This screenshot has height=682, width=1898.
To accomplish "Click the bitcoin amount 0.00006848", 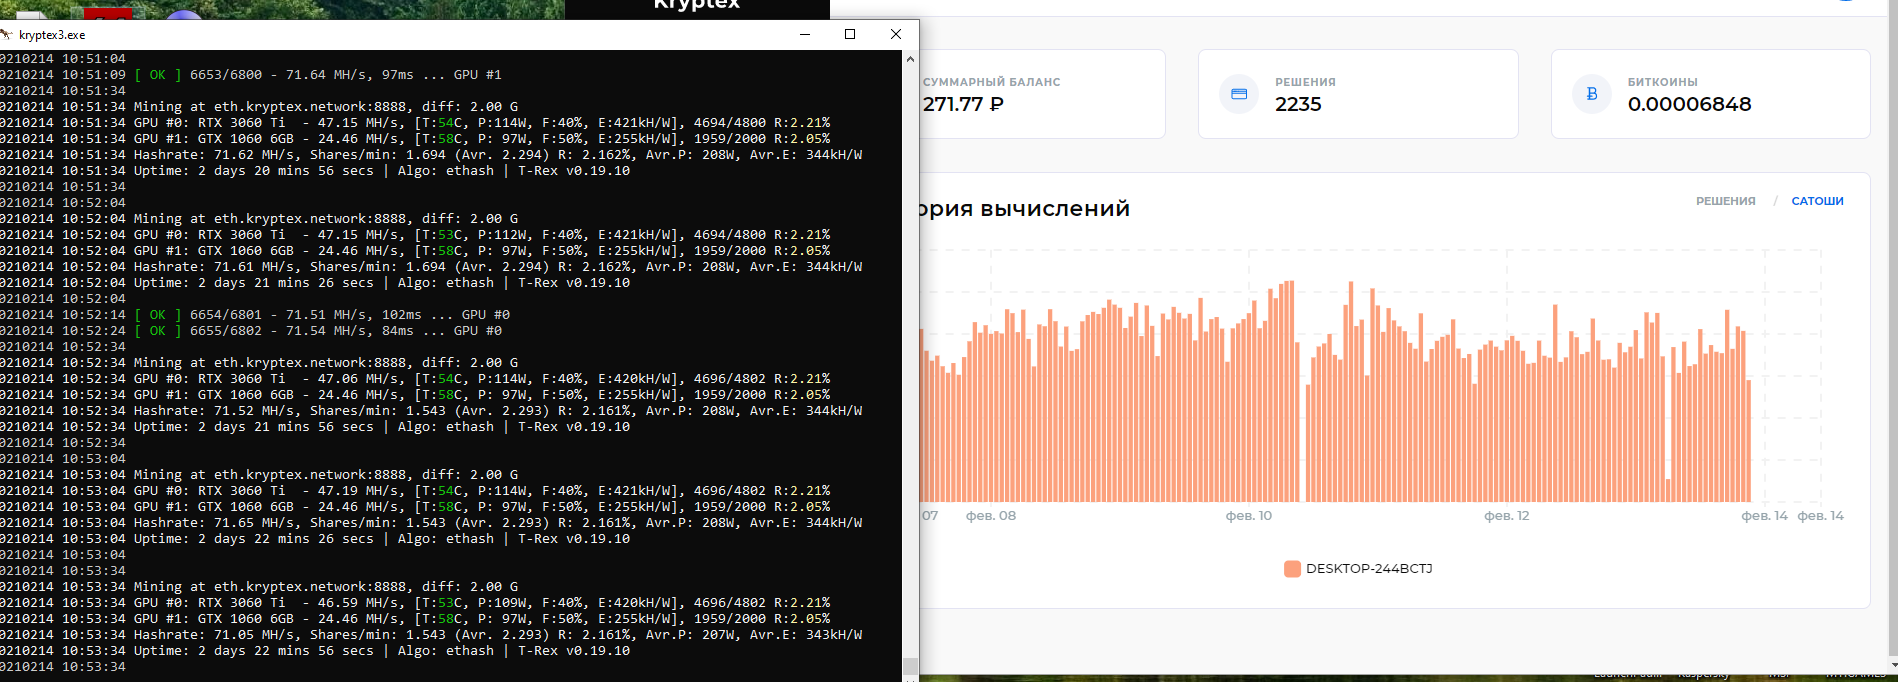I will click(x=1689, y=104).
